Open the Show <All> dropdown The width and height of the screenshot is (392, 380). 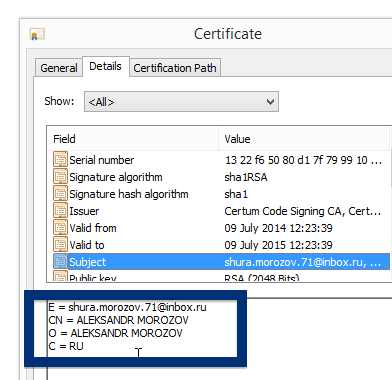point(181,102)
